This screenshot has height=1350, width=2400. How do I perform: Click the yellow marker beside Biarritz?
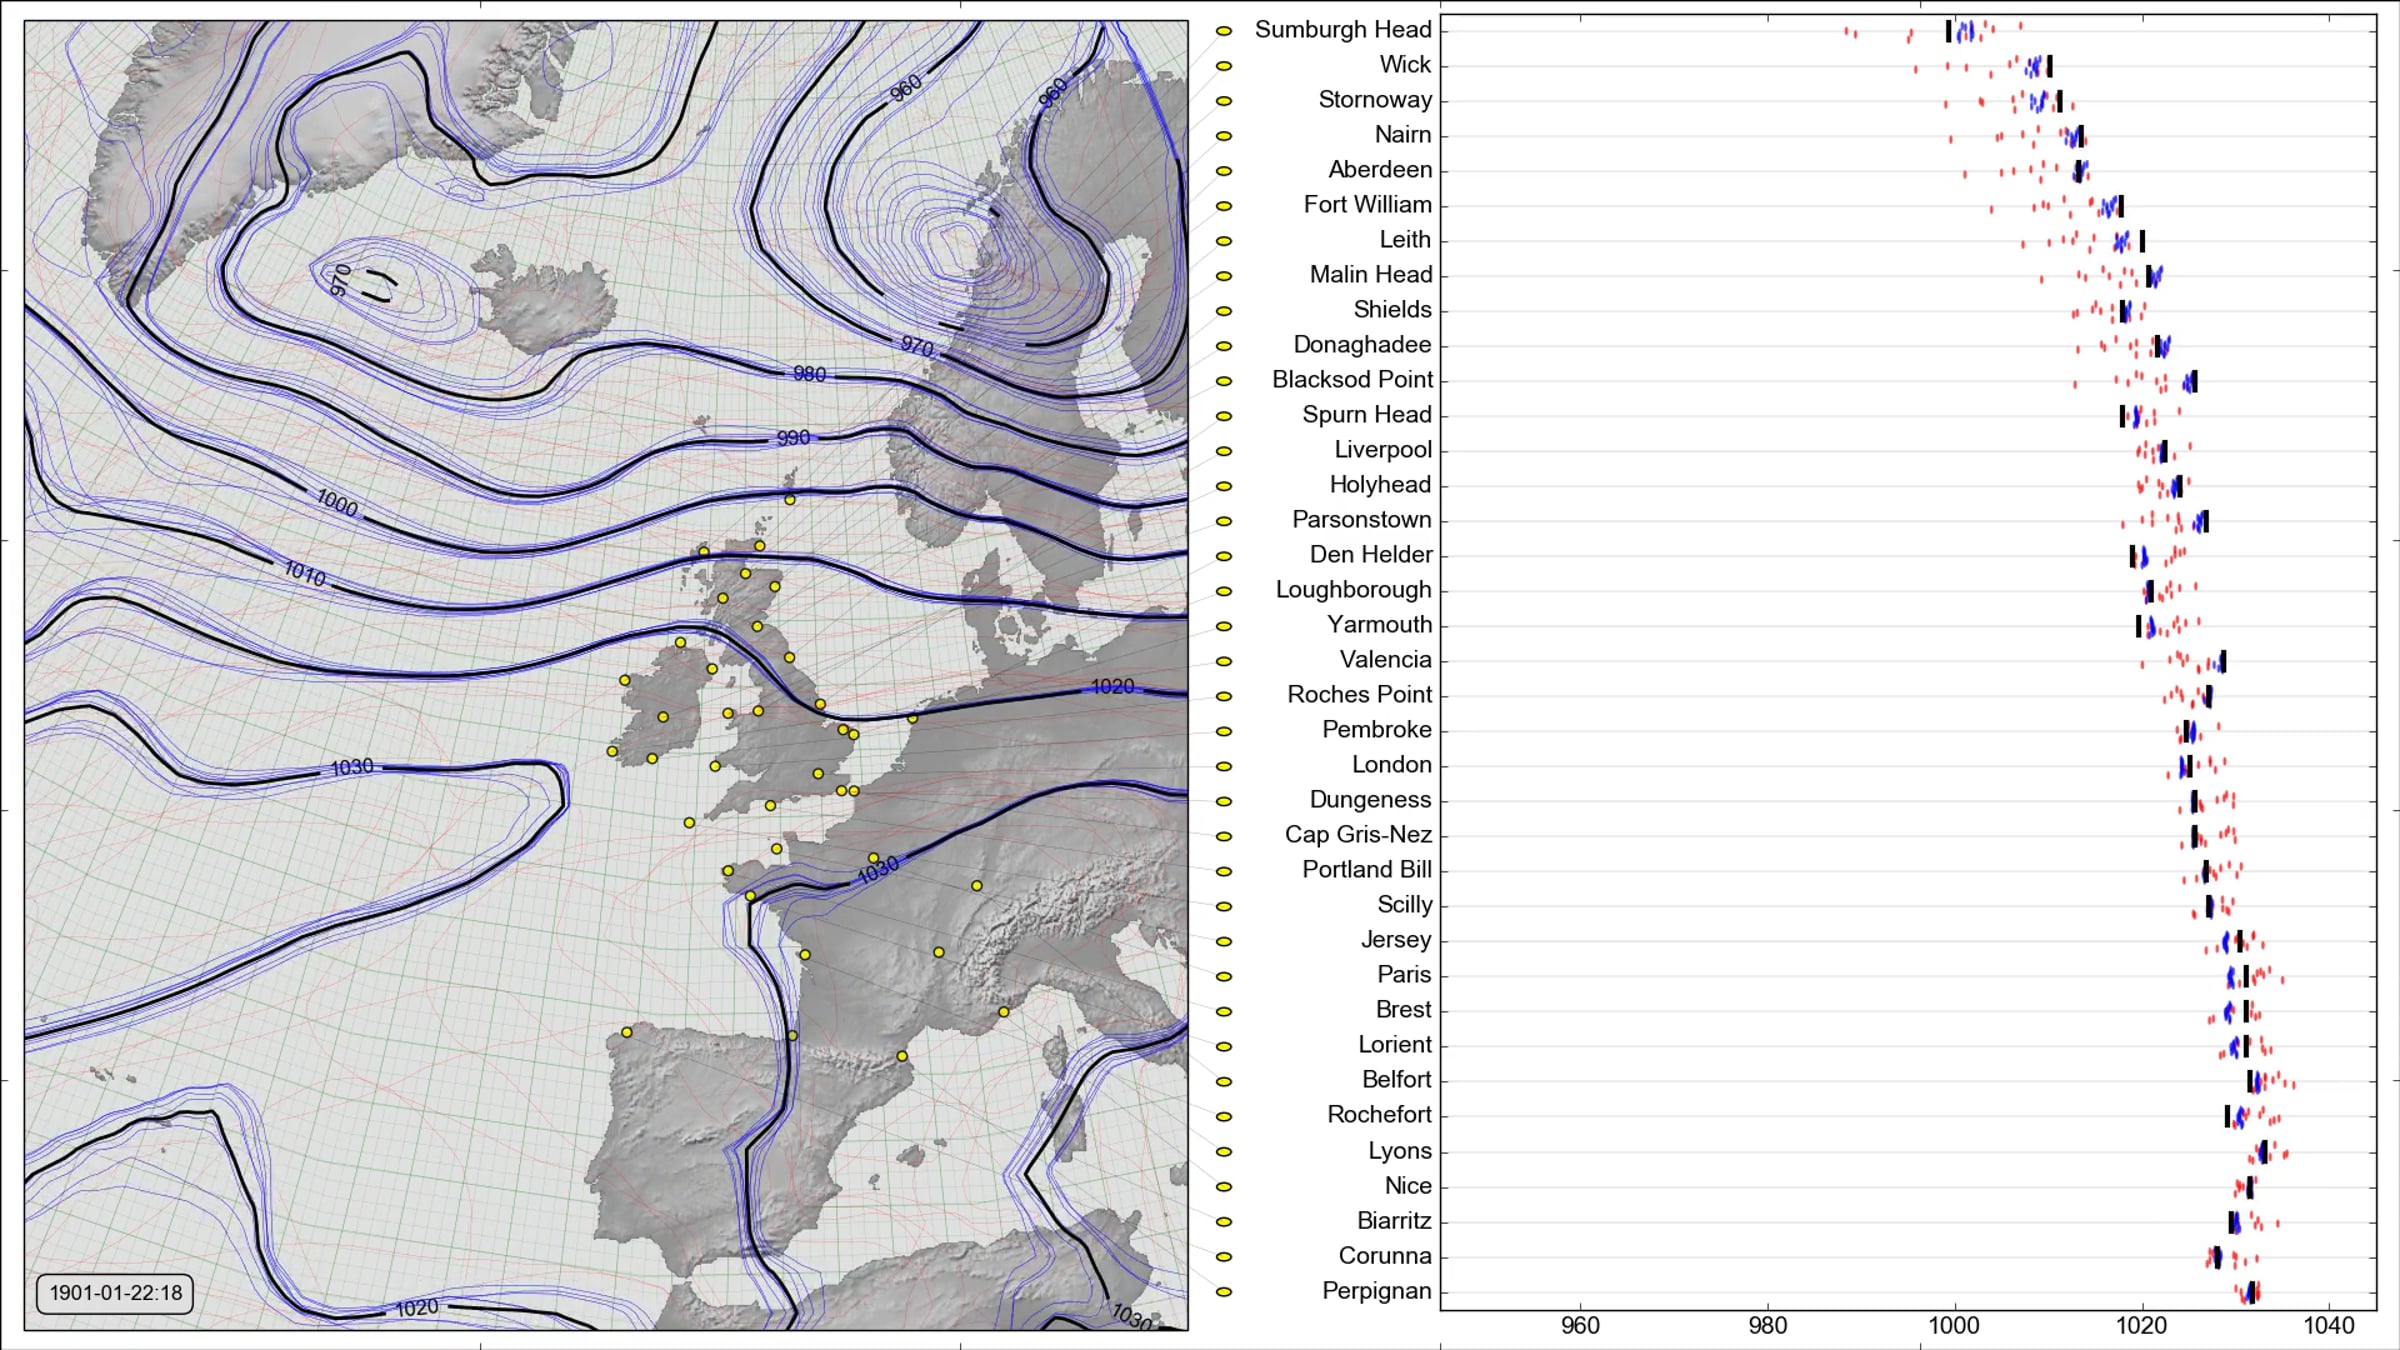[1223, 1222]
